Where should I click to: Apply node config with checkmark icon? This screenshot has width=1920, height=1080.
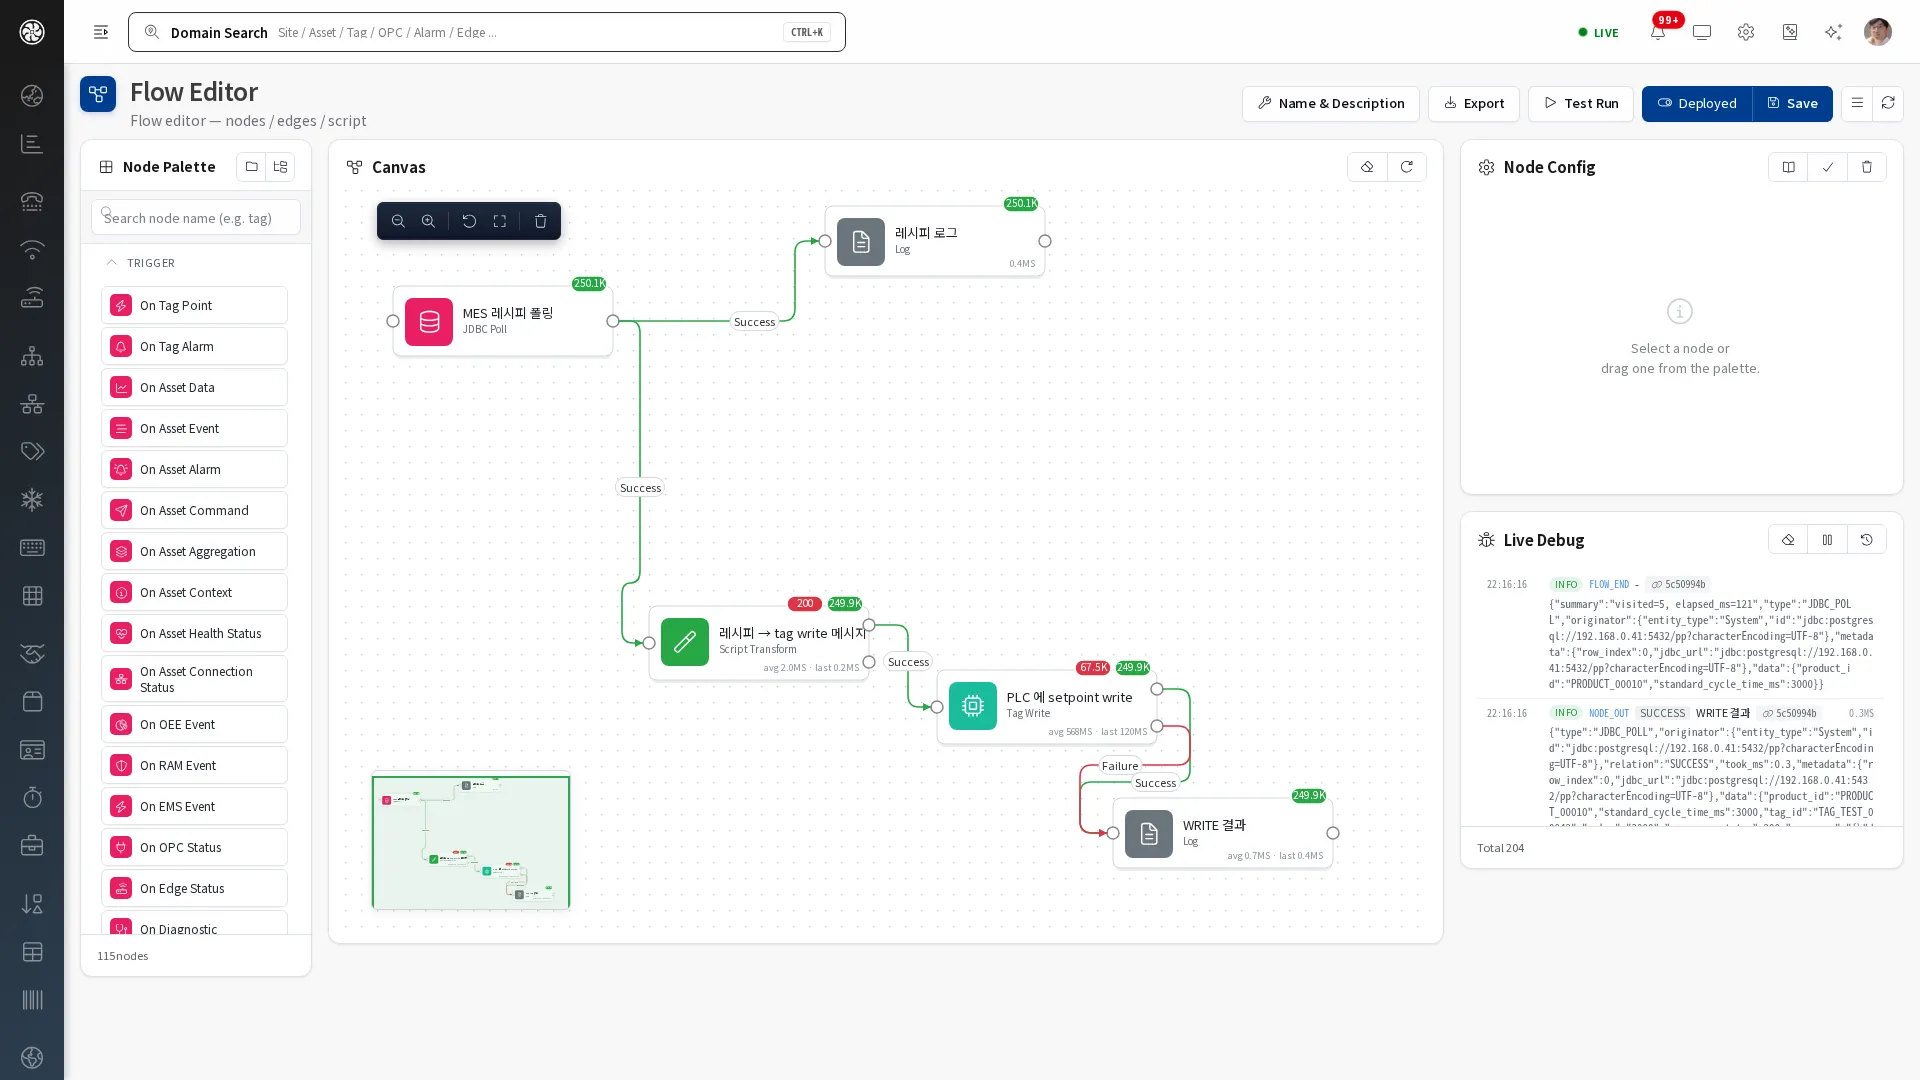[x=1828, y=167]
